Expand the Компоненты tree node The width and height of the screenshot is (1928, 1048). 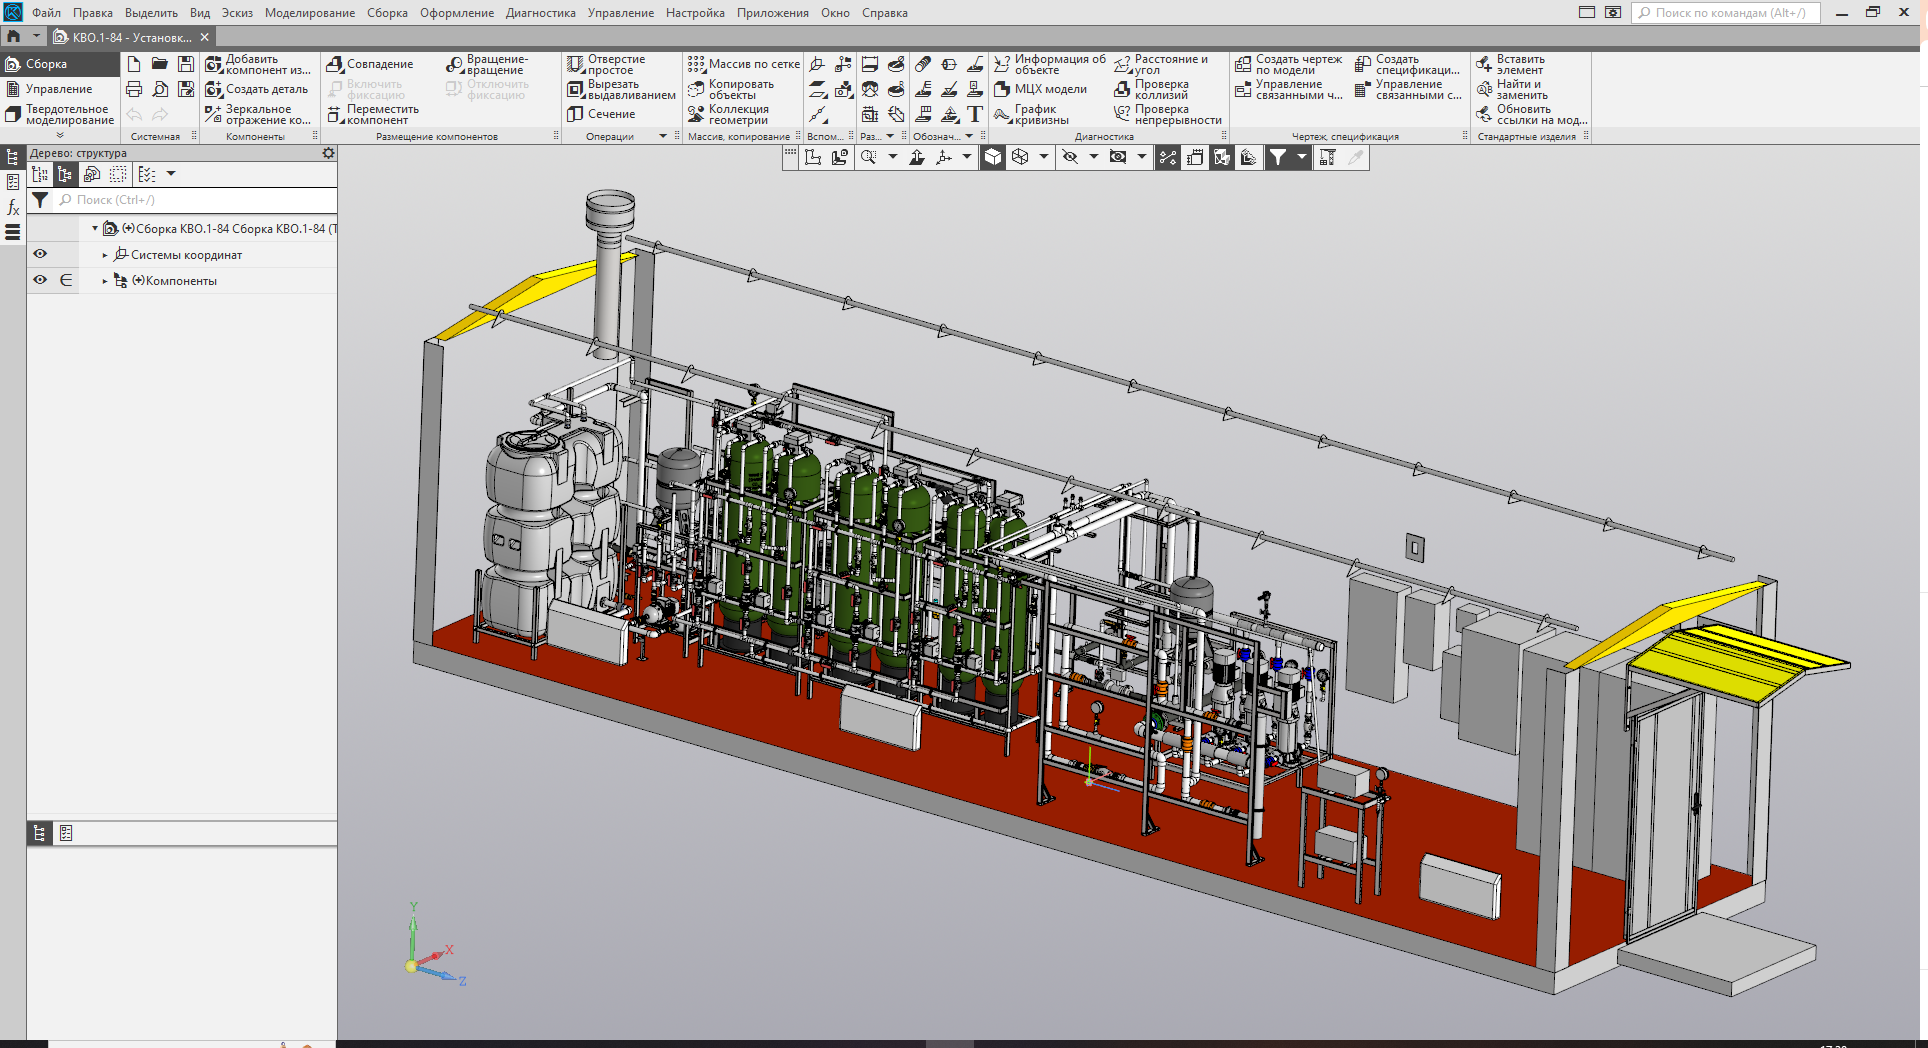[105, 281]
